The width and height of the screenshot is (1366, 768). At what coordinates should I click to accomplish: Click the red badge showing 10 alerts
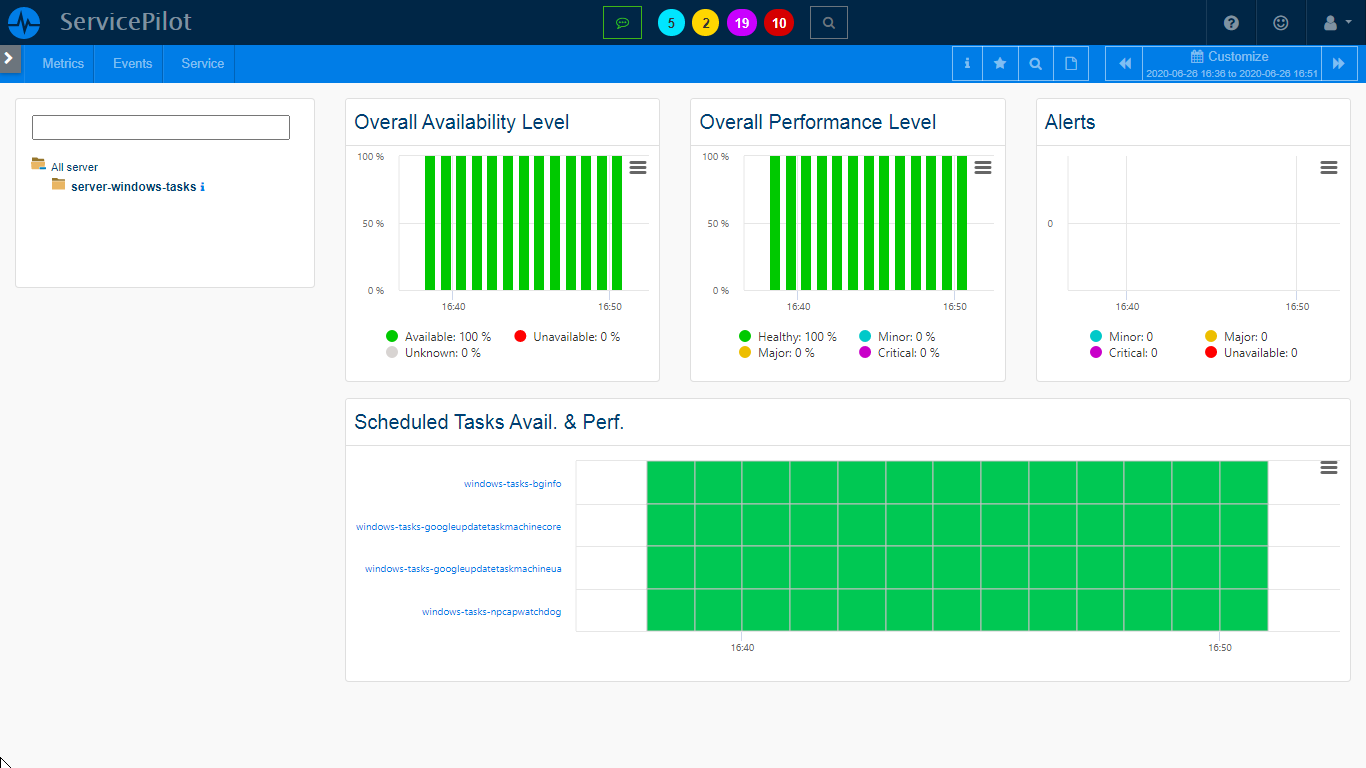[x=779, y=23]
